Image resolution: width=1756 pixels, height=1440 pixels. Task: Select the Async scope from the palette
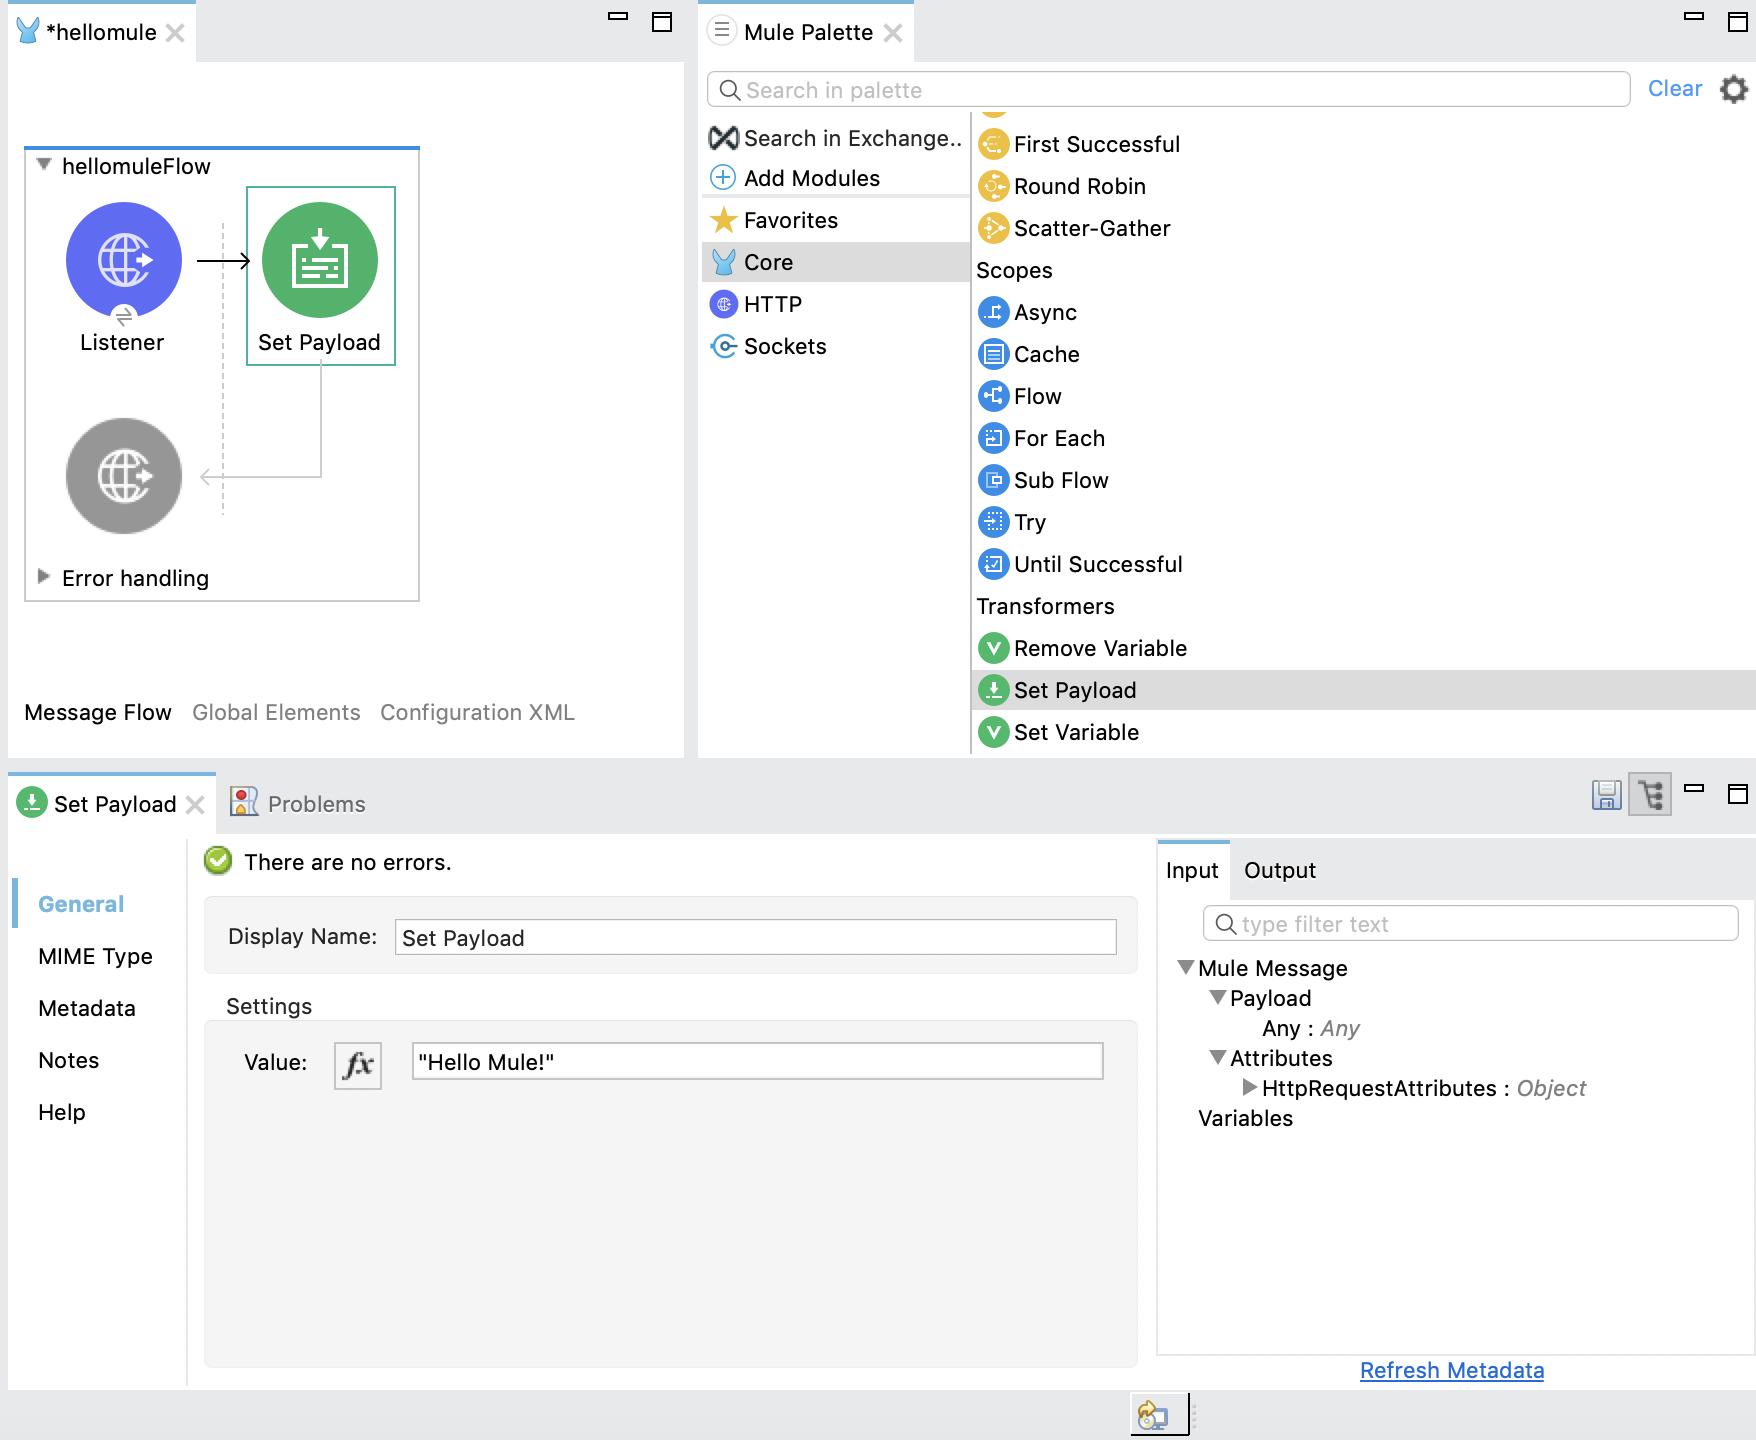tap(1044, 312)
